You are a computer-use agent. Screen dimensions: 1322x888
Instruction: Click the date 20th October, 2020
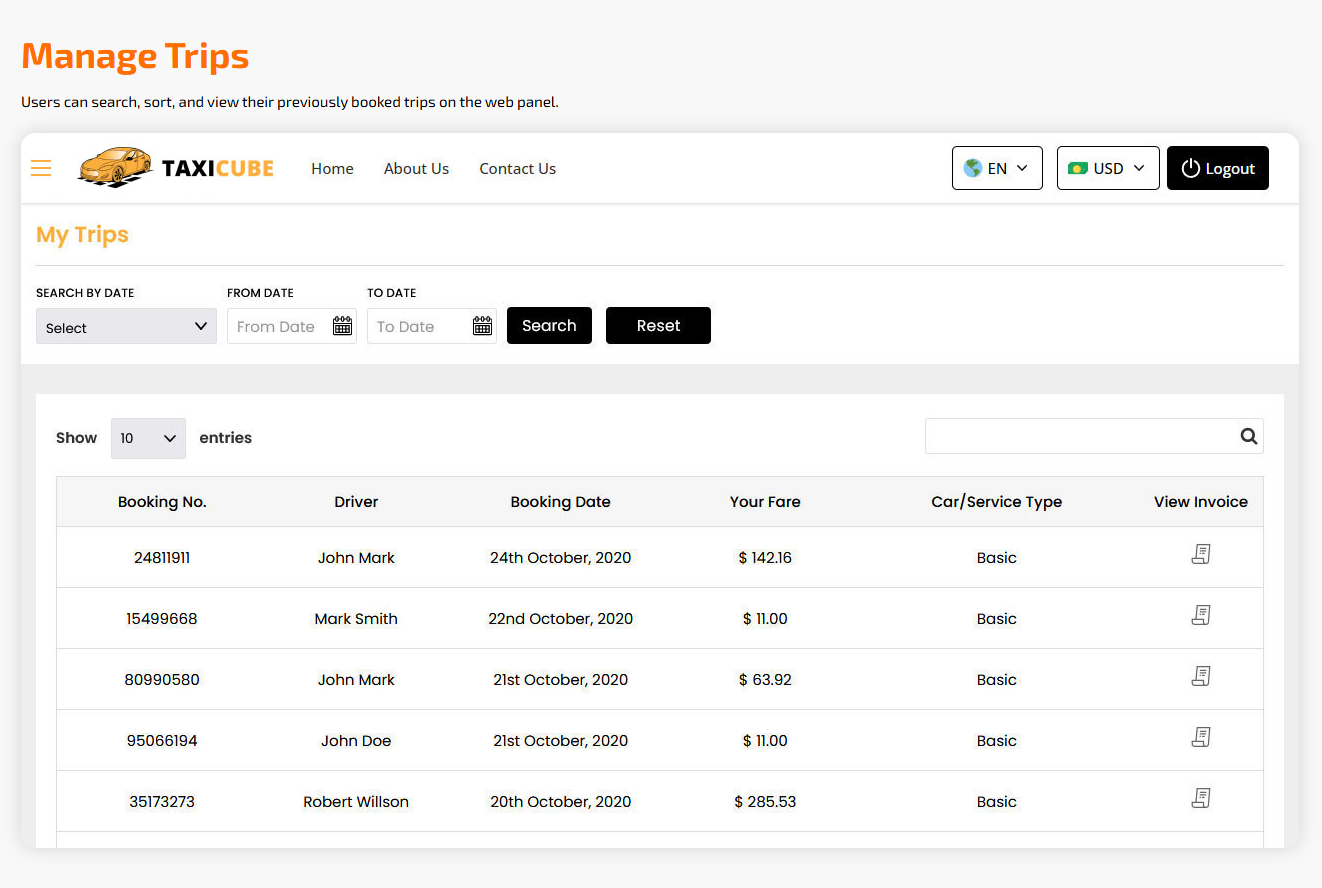pos(560,802)
